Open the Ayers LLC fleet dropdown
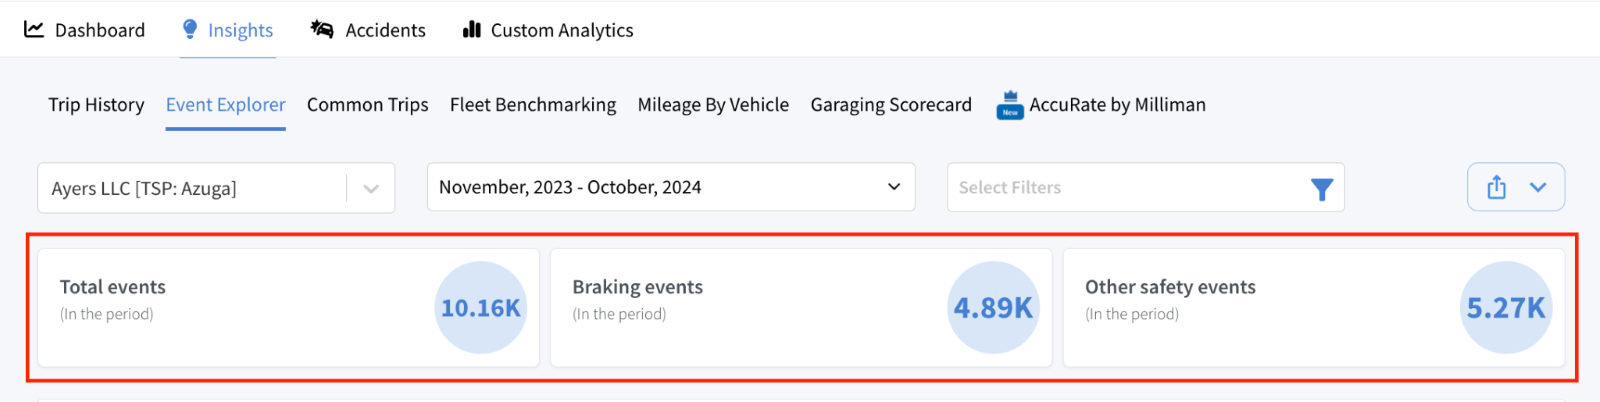 pos(216,188)
